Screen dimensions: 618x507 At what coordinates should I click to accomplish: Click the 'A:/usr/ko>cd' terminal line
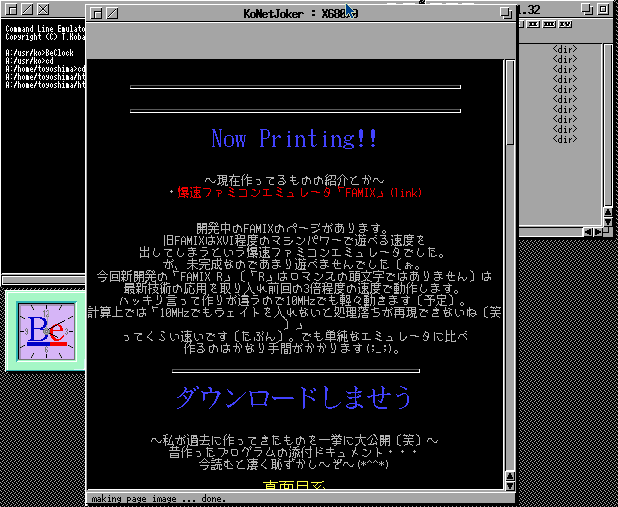(30, 61)
